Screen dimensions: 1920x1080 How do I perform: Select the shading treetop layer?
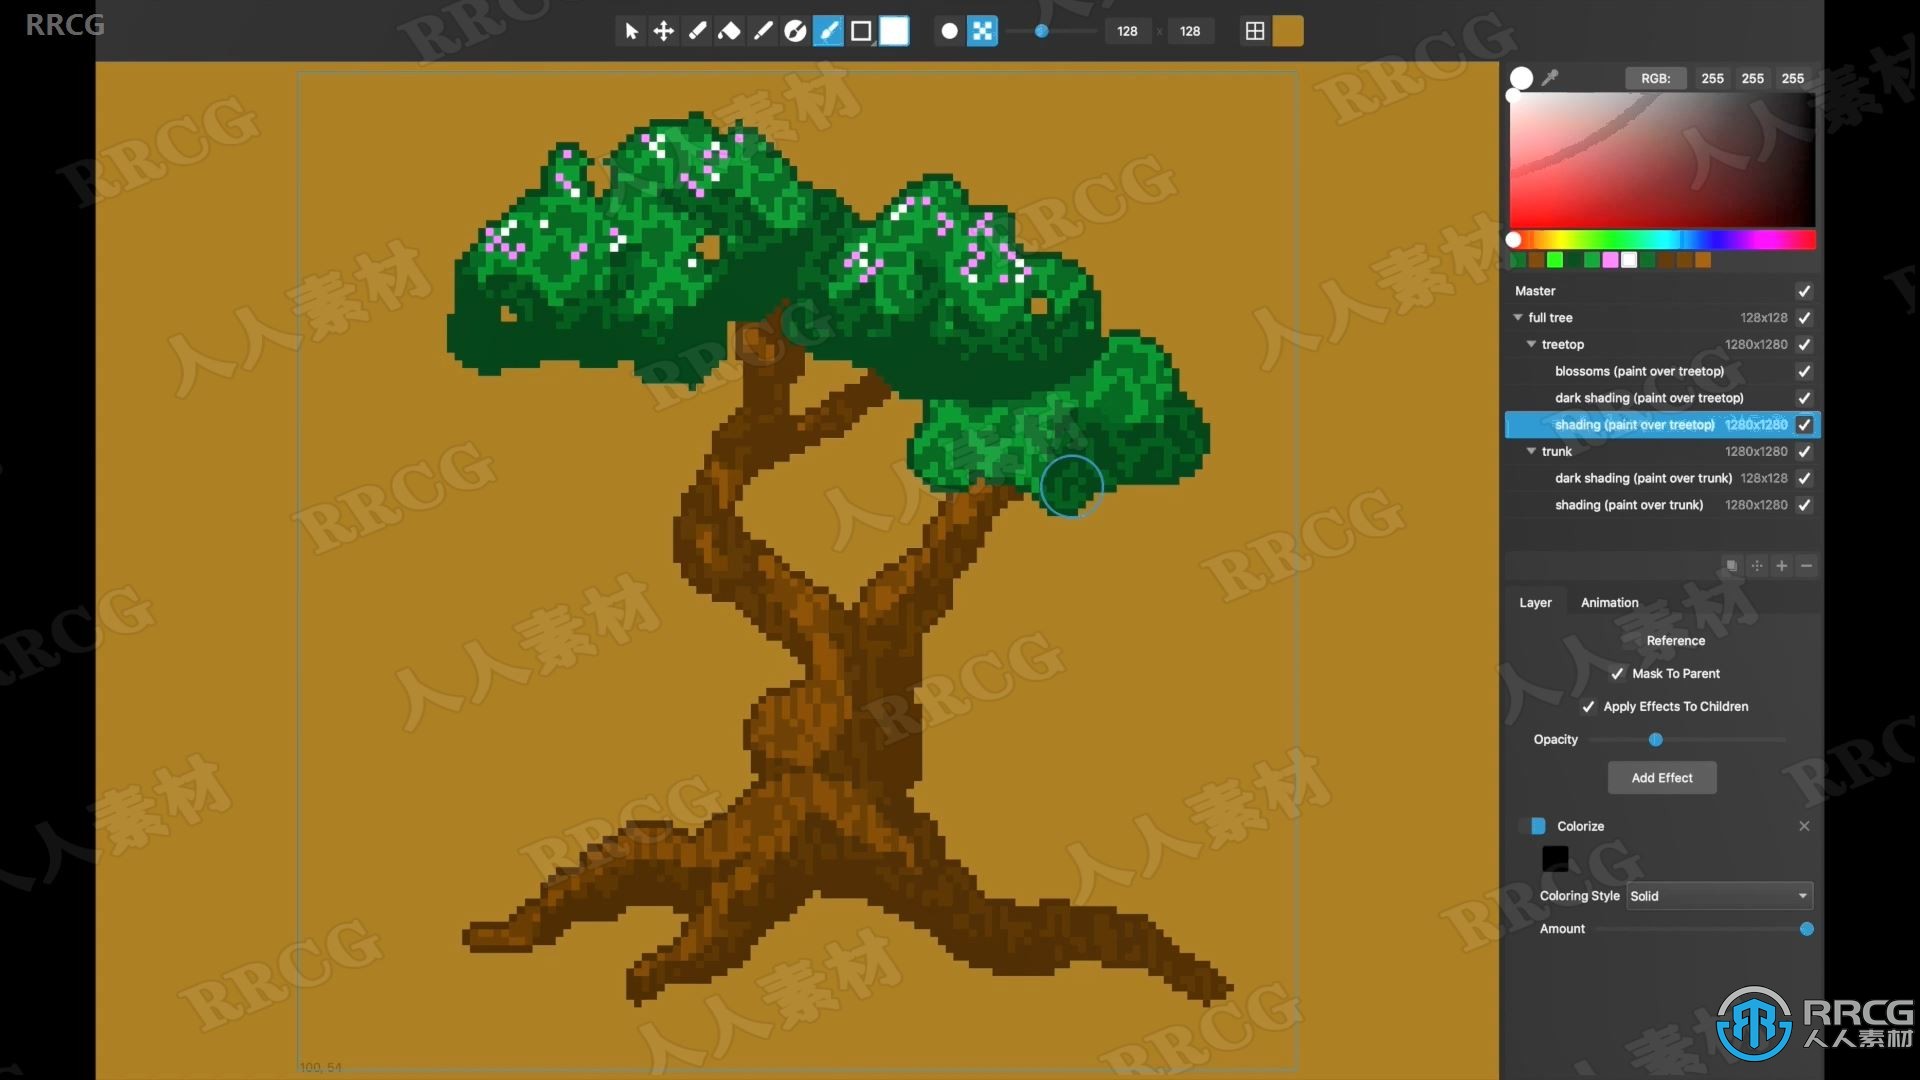(1634, 423)
